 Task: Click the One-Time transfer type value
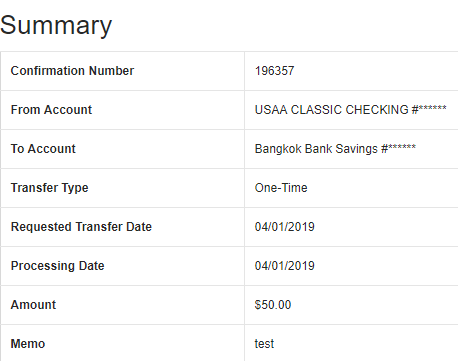281,188
